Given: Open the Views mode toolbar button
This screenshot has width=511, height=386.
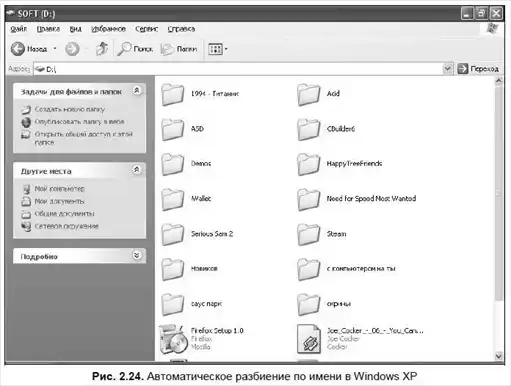Looking at the screenshot, I should tap(215, 49).
